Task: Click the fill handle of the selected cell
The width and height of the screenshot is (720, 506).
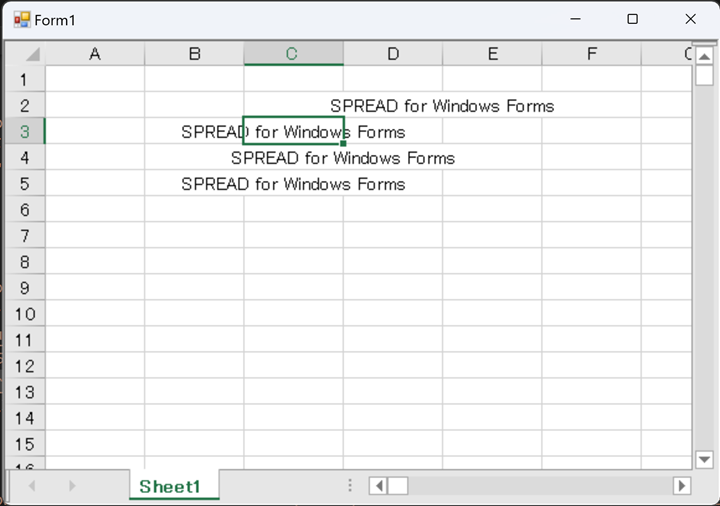Action: pos(343,143)
